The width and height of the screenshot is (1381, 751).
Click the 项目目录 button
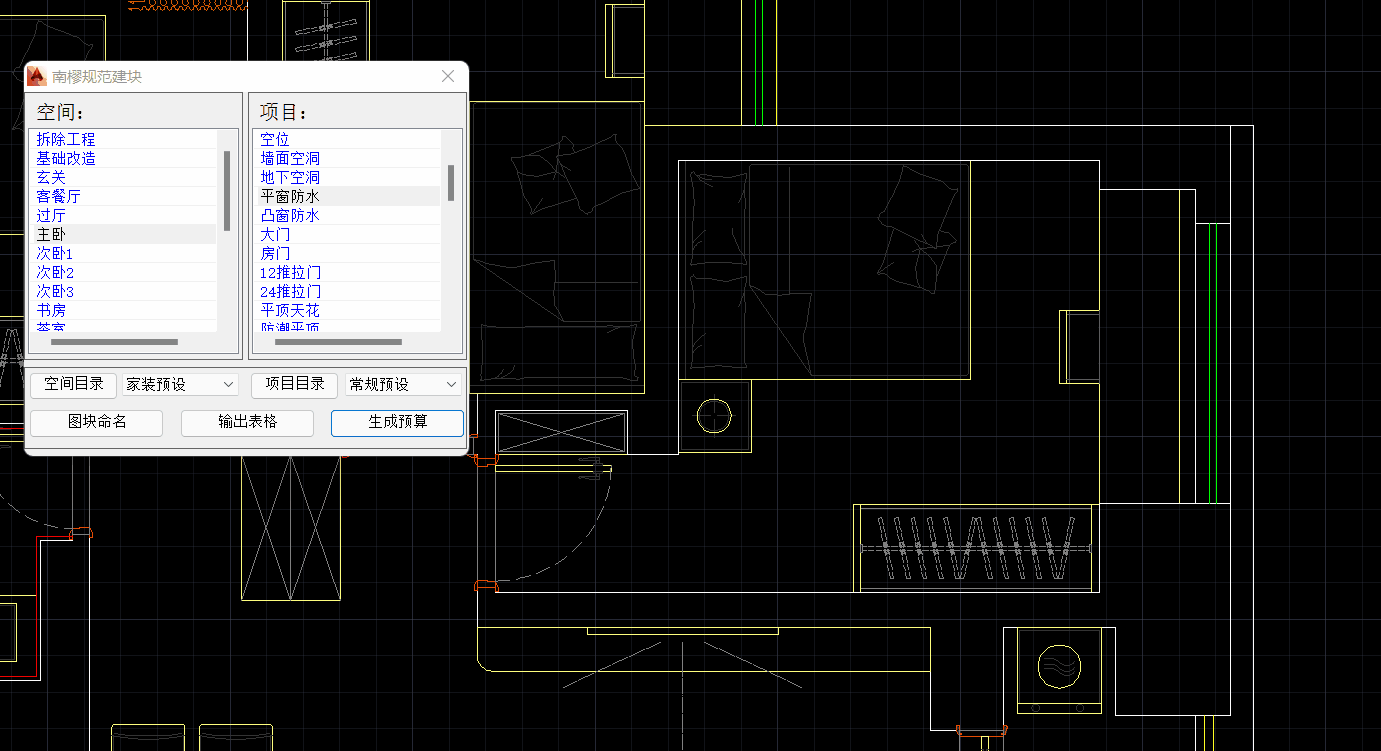tap(295, 384)
